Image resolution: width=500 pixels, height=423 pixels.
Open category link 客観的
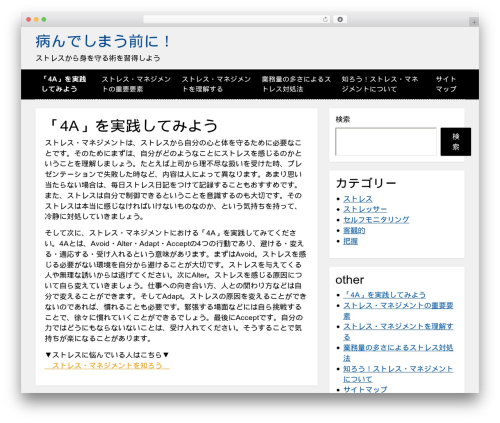(x=354, y=231)
